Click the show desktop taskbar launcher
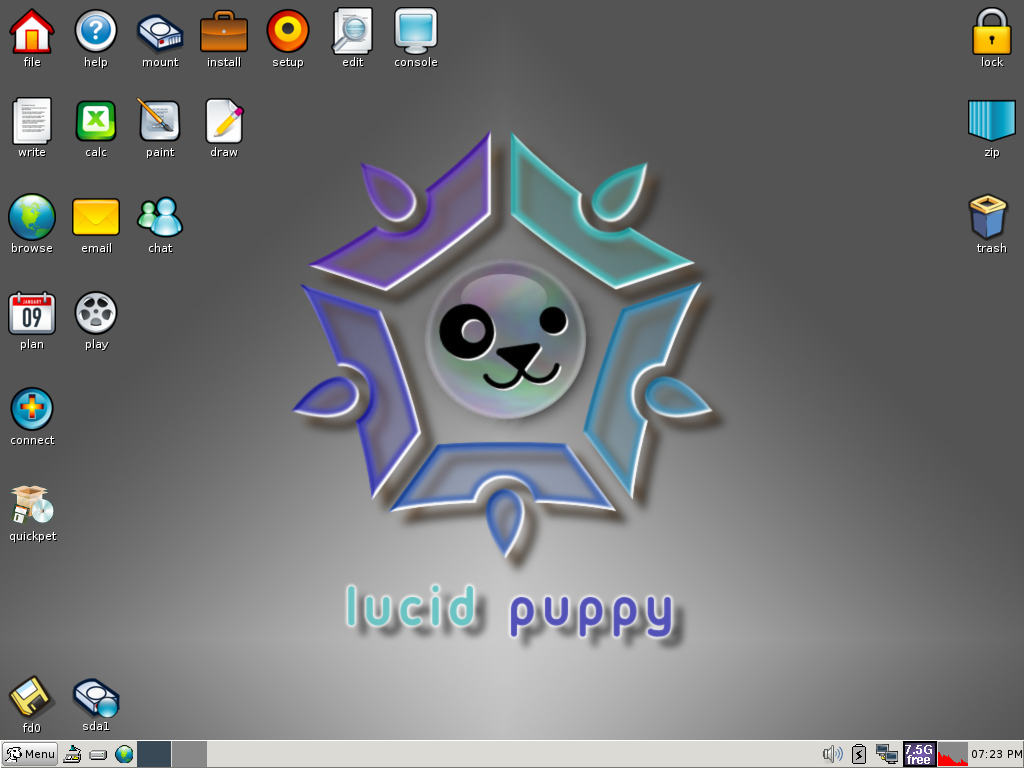 pos(72,754)
